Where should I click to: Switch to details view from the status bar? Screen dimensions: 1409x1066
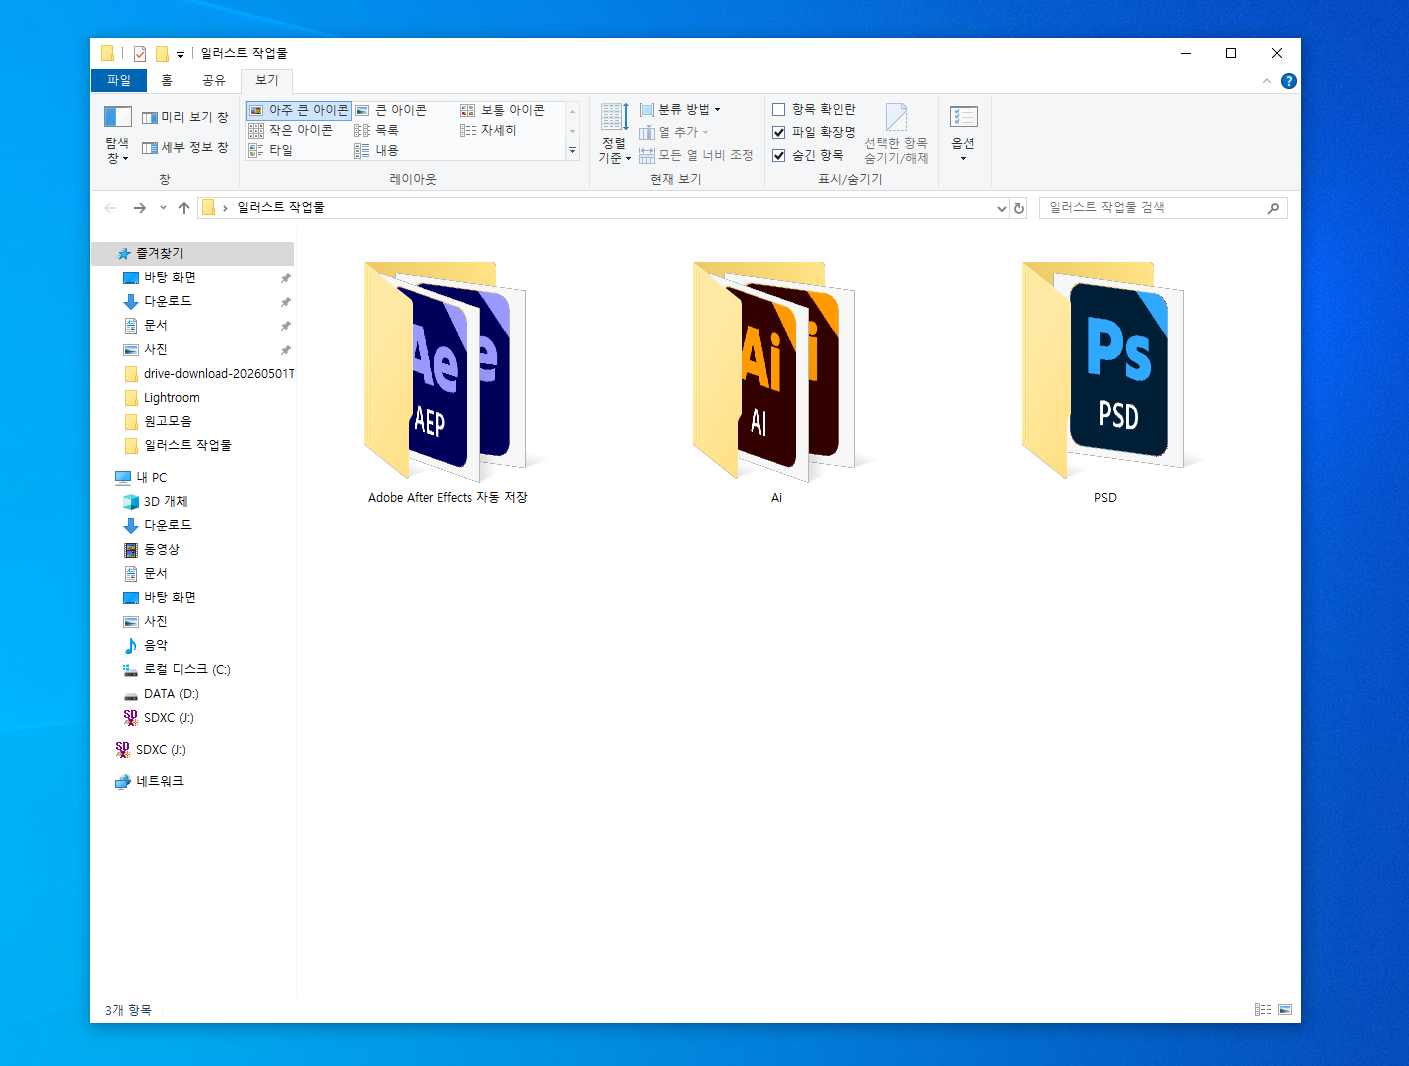coord(1263,1010)
